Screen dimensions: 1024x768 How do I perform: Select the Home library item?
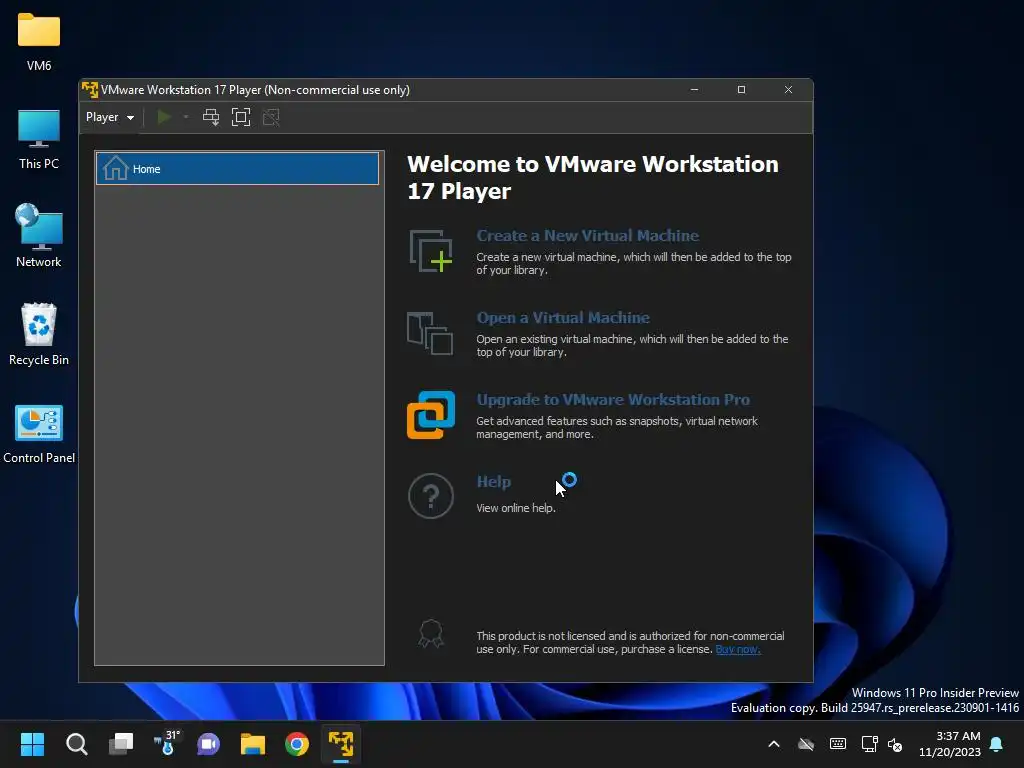(237, 168)
